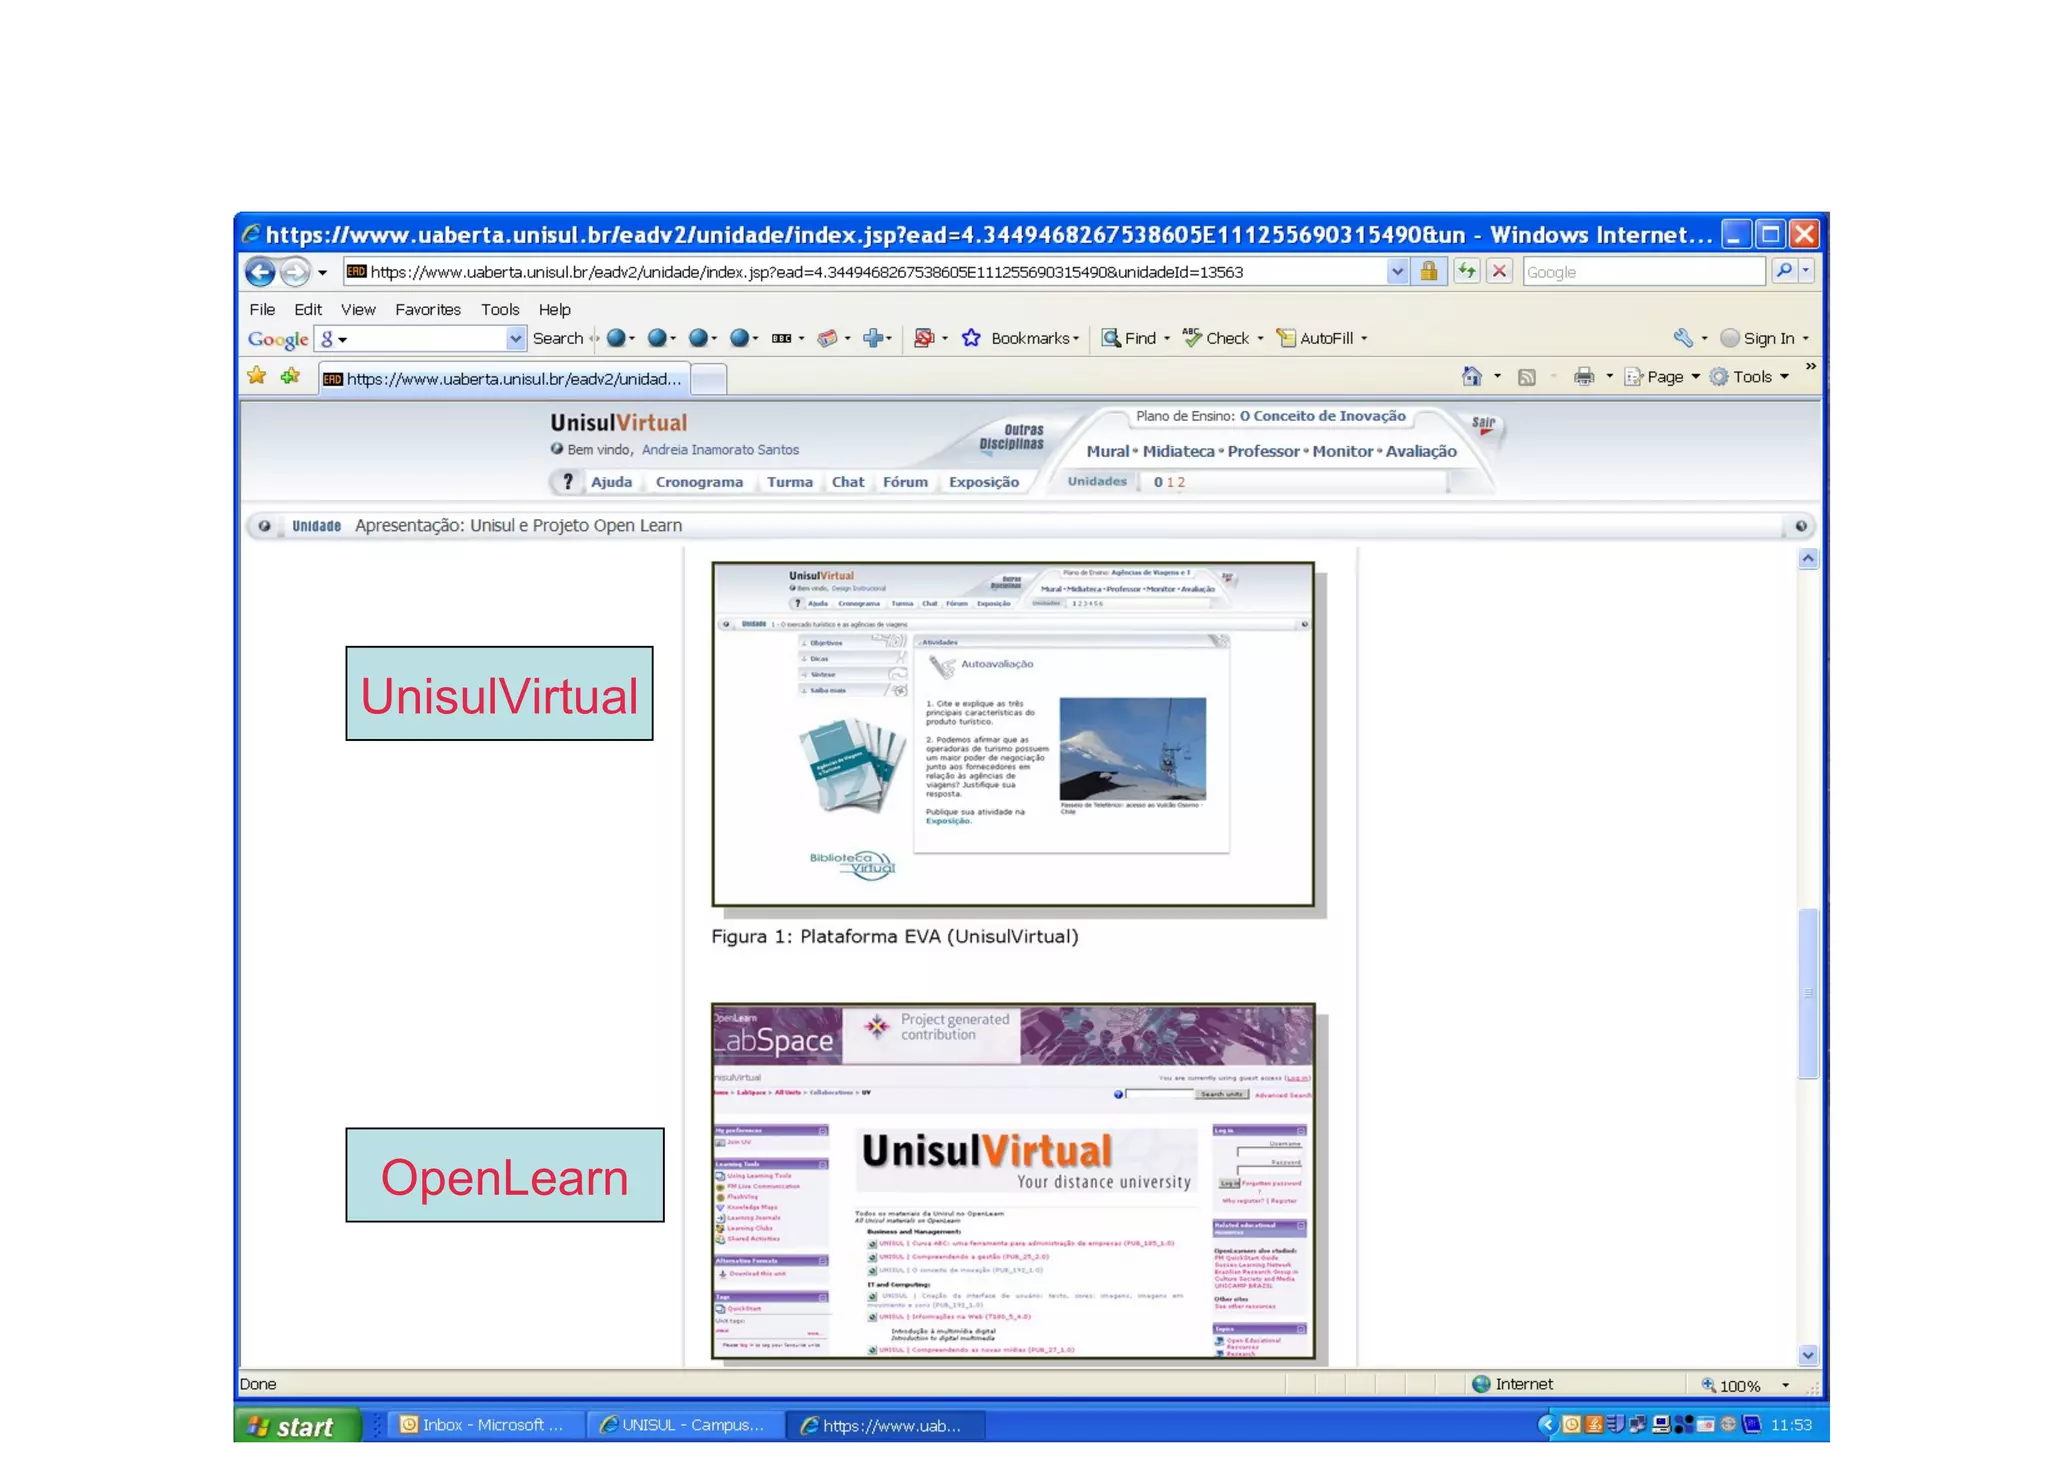Open the Professor section
The image size is (2048, 1479).
[1263, 452]
